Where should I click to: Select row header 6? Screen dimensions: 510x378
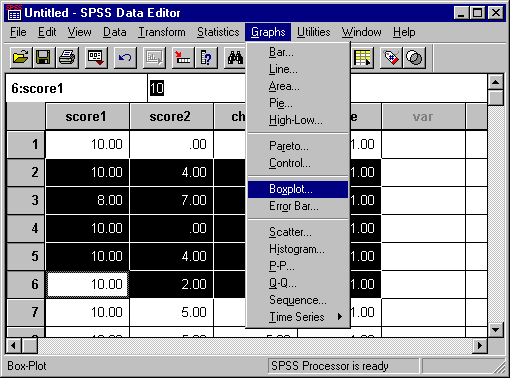pos(26,284)
